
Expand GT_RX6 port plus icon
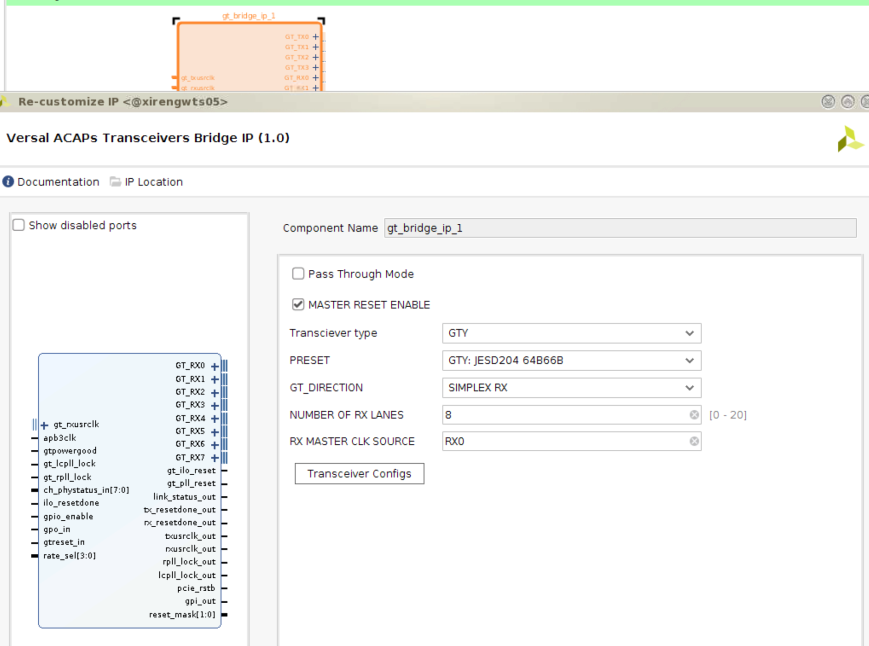[214, 444]
